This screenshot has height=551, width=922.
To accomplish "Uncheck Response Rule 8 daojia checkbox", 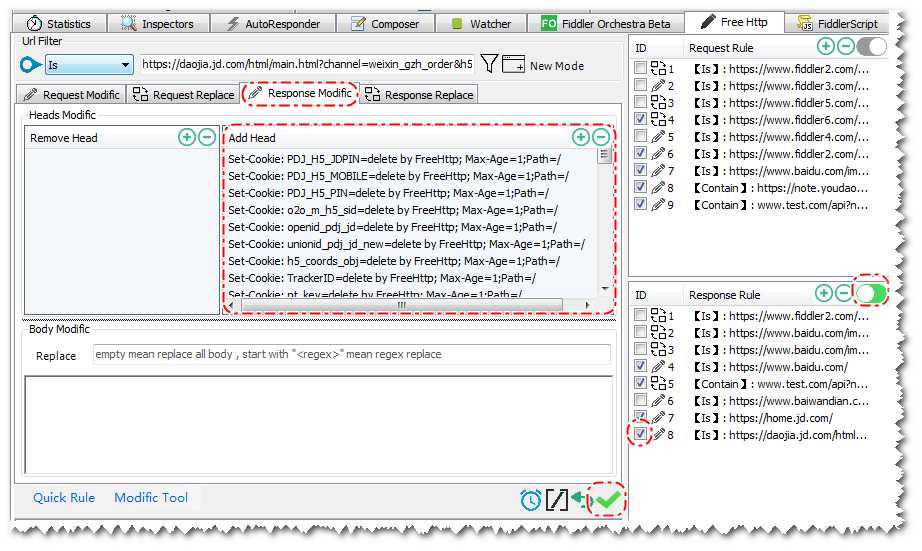I will click(x=640, y=435).
